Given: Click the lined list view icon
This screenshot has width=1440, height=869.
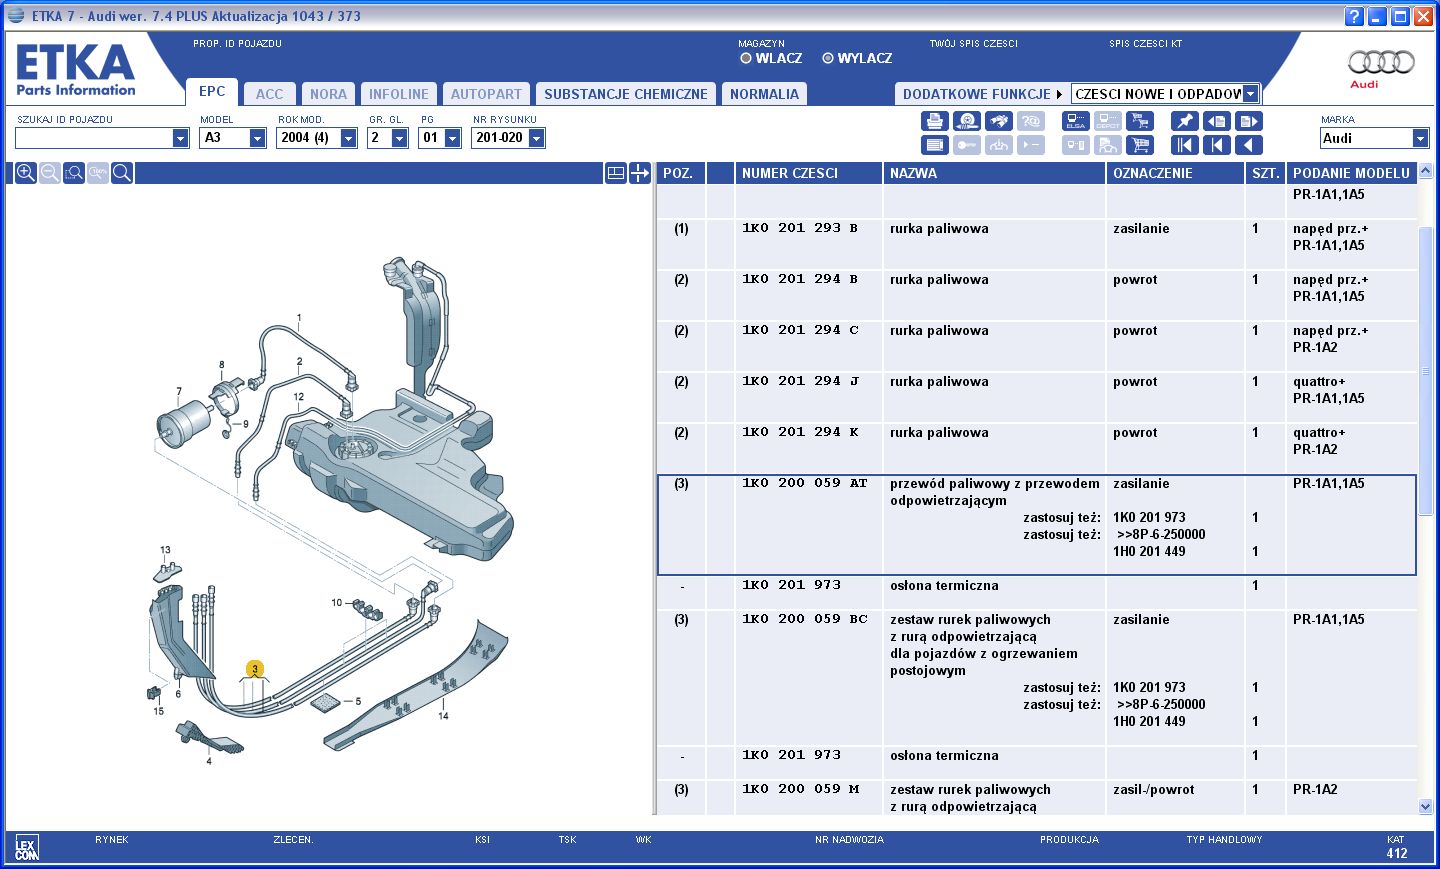Looking at the screenshot, I should [x=934, y=145].
